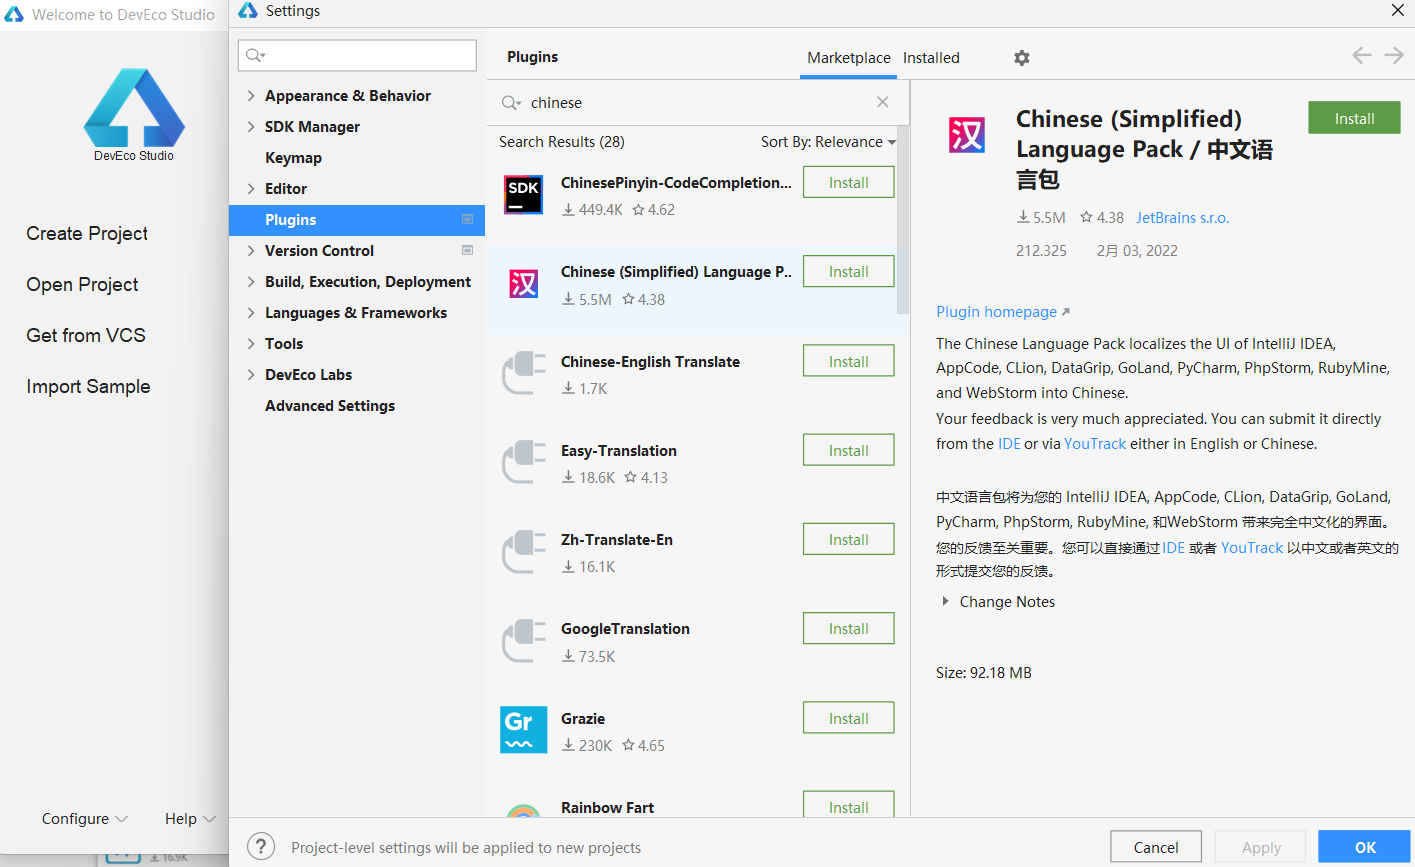Open YouTrack link in English description
Viewport: 1415px width, 867px height.
click(x=1095, y=444)
